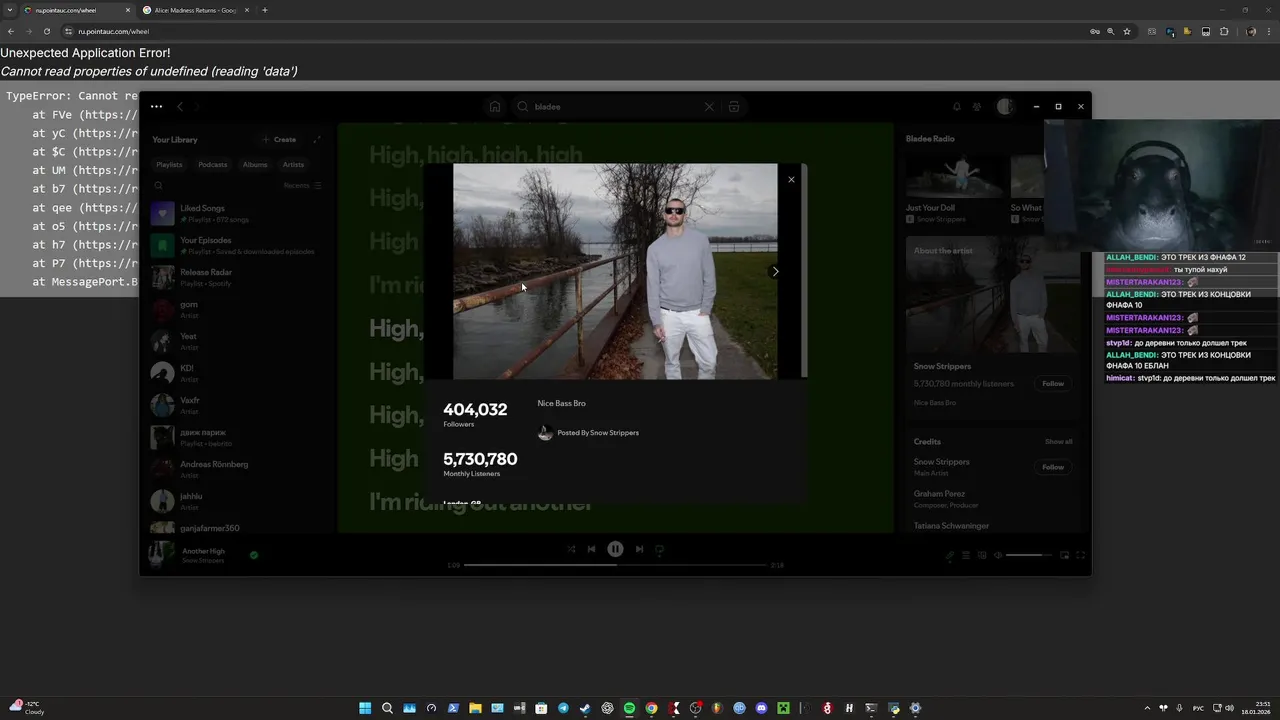Open Posted By Snow Strippers link
The height and width of the screenshot is (720, 1280).
click(598, 433)
